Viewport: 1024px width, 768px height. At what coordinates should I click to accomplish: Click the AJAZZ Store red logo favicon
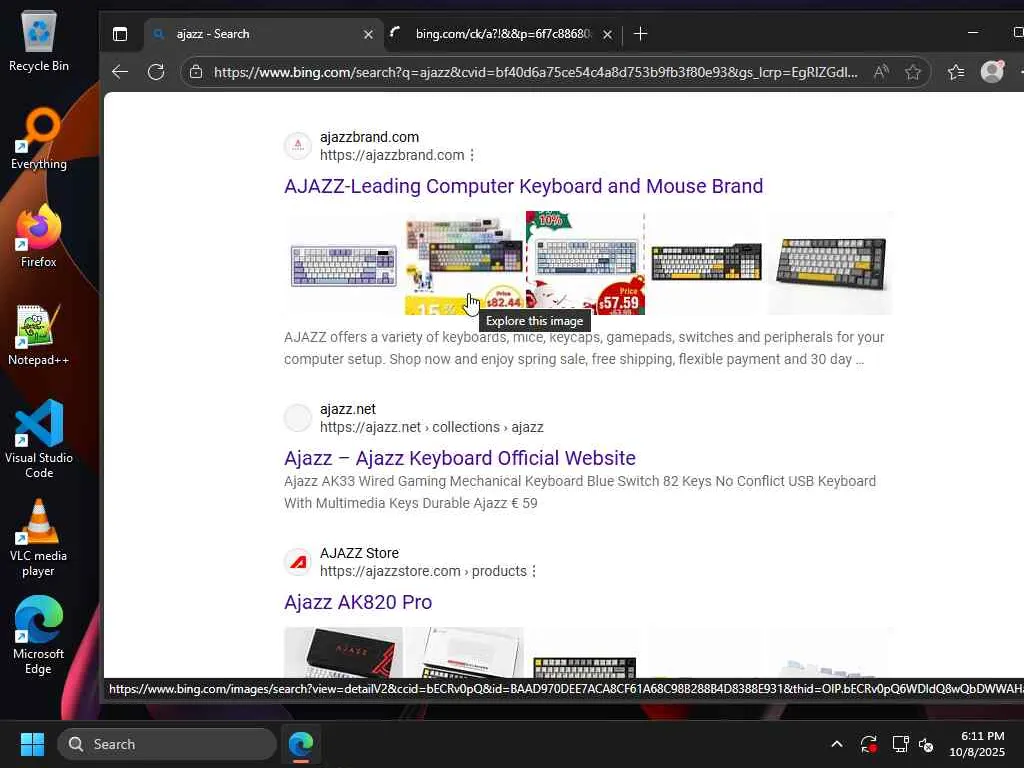click(x=298, y=562)
